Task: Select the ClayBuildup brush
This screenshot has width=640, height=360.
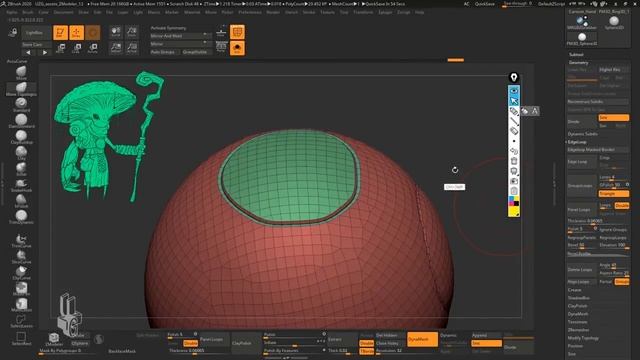Action: pos(21,137)
